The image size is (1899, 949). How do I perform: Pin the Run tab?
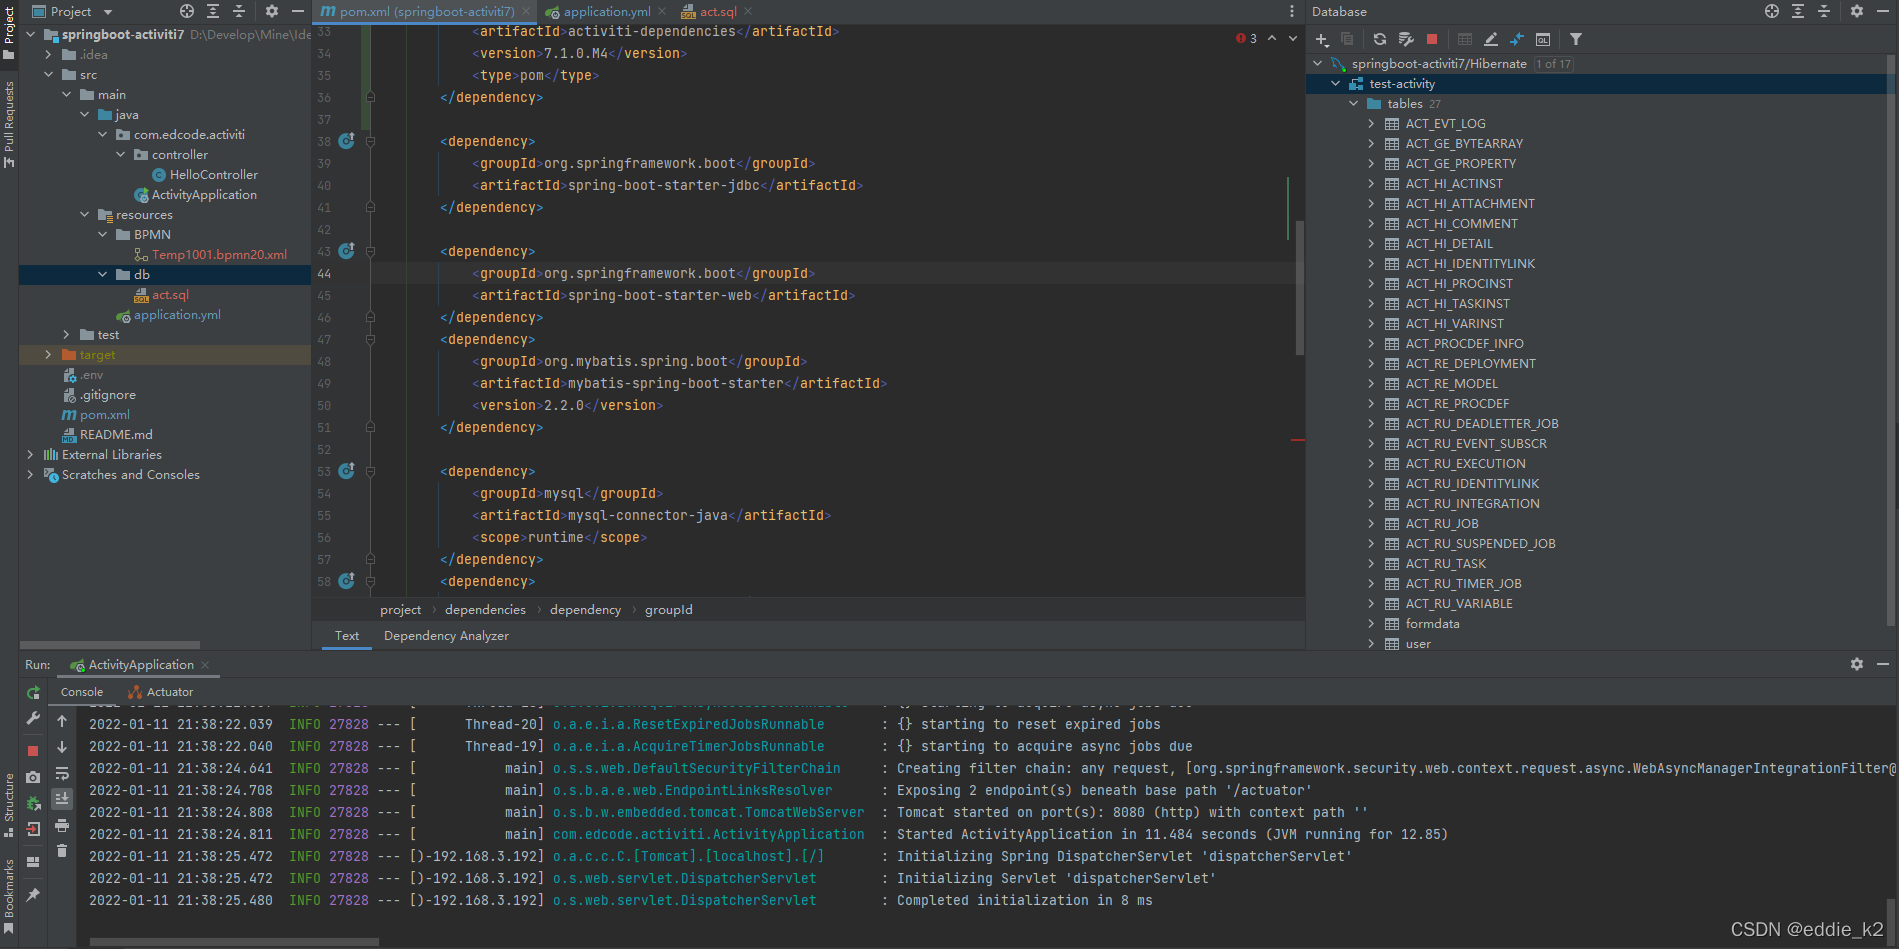point(33,895)
